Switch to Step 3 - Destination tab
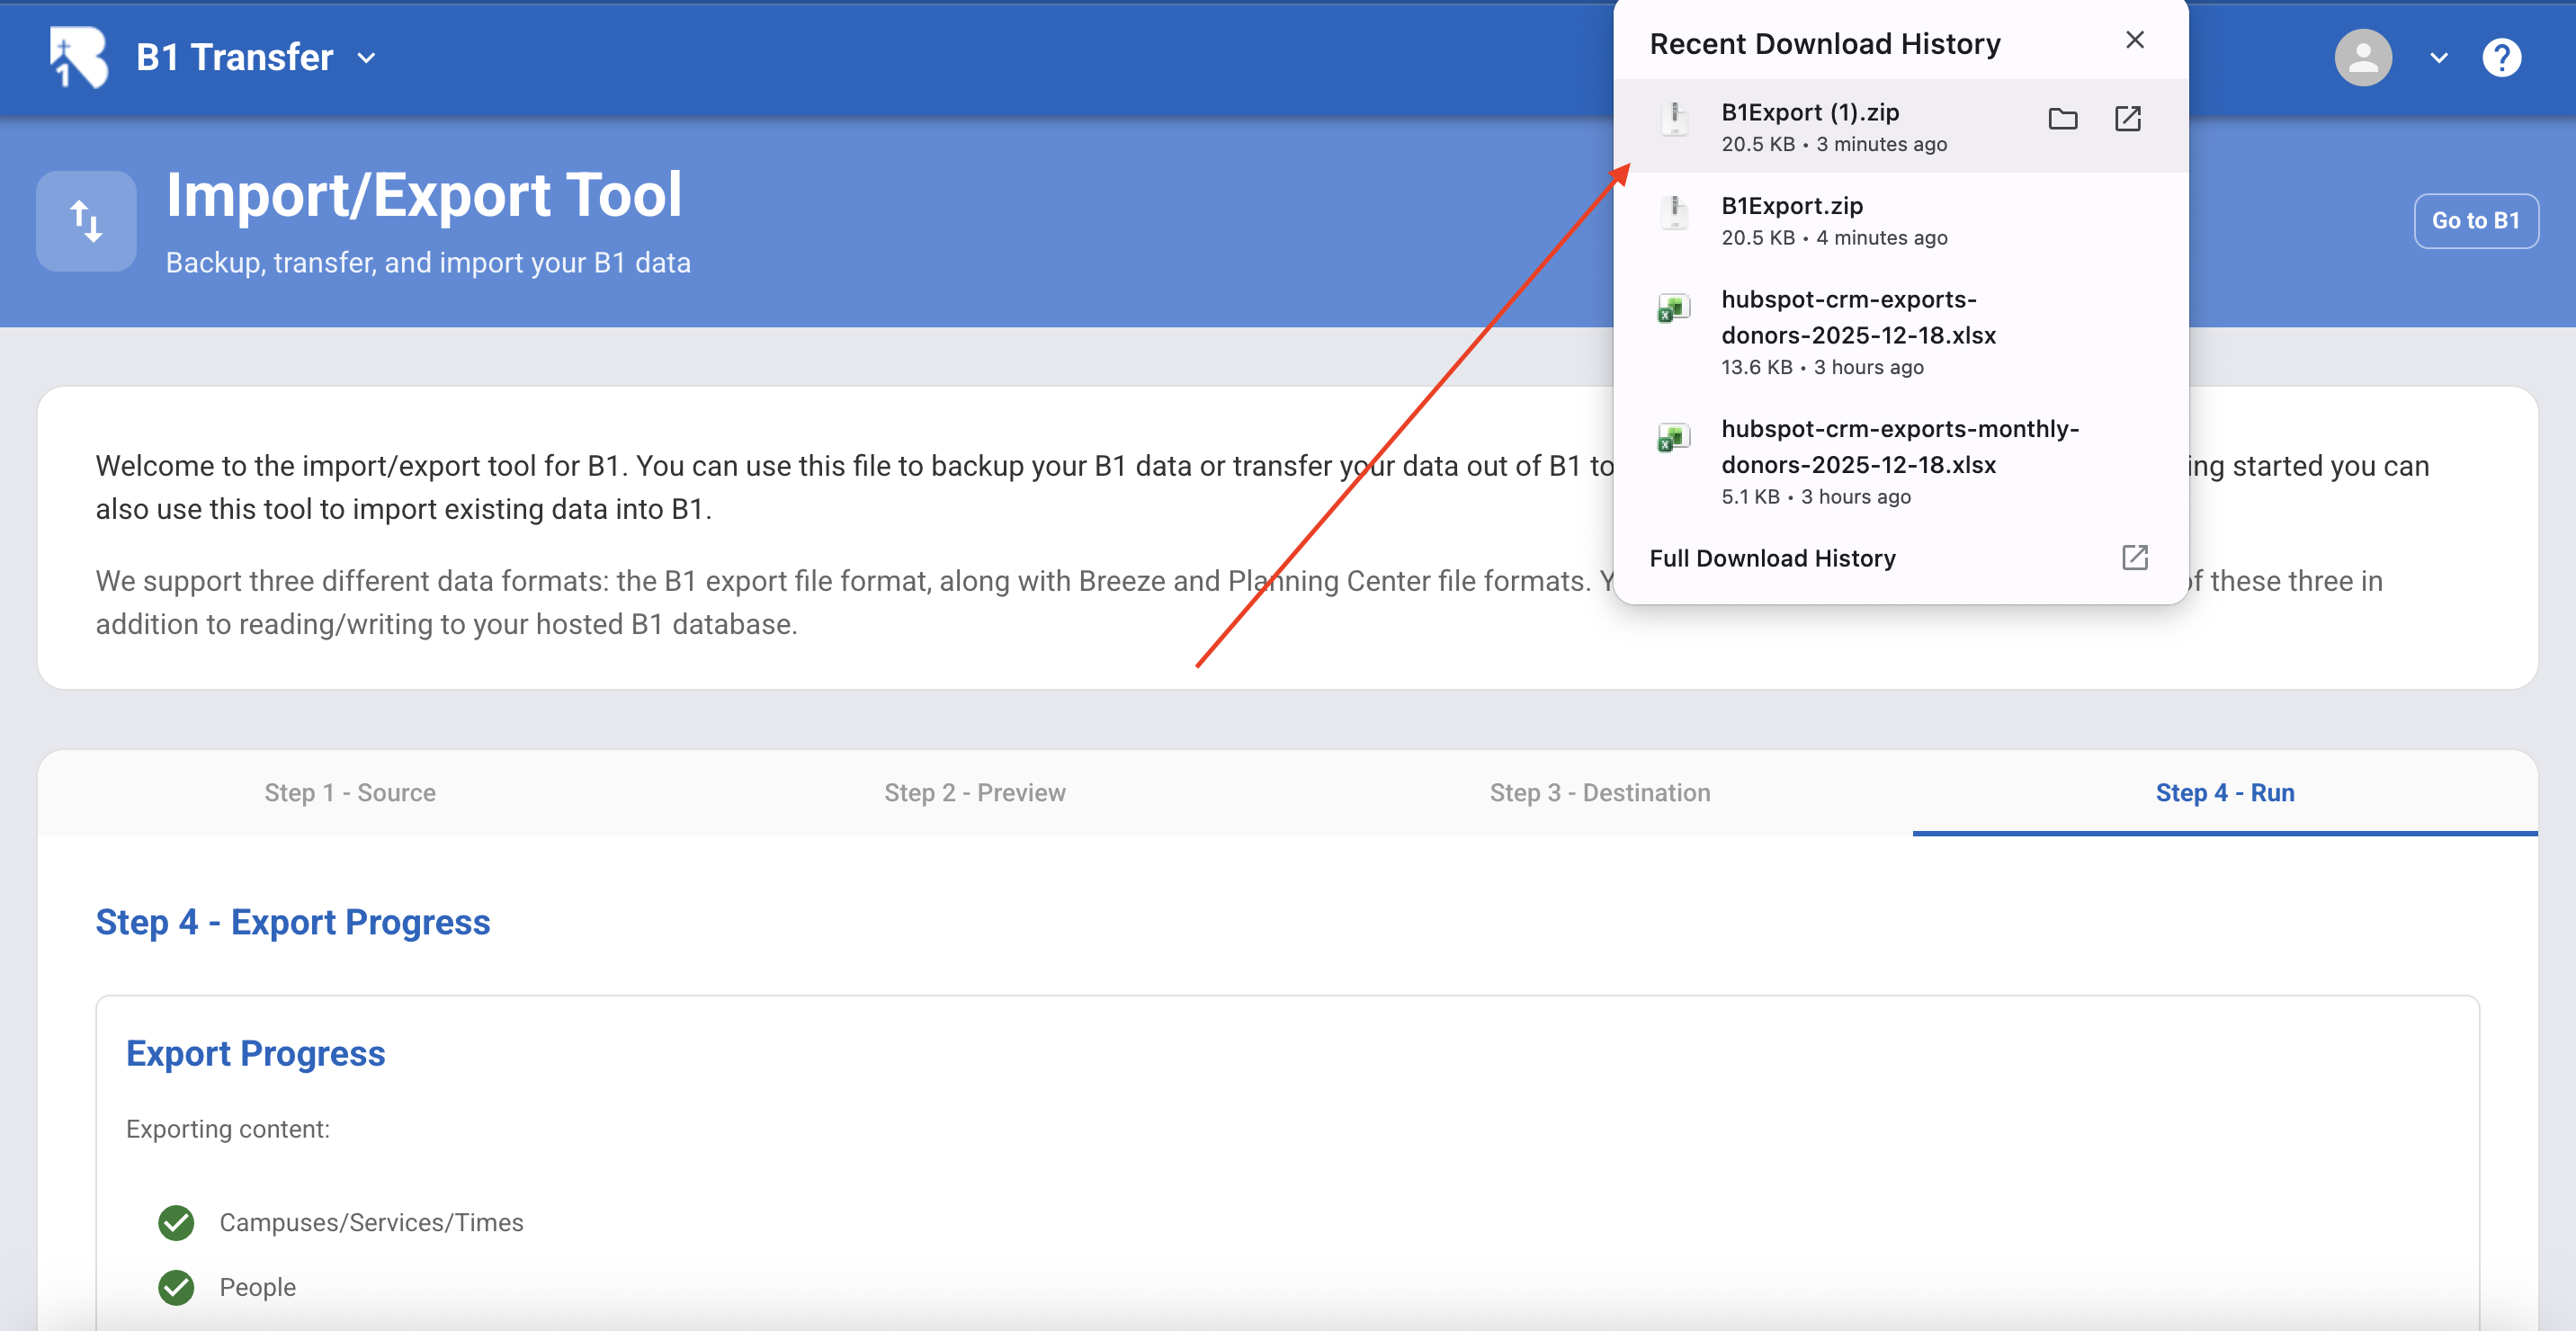Image resolution: width=2576 pixels, height=1331 pixels. [x=1599, y=792]
